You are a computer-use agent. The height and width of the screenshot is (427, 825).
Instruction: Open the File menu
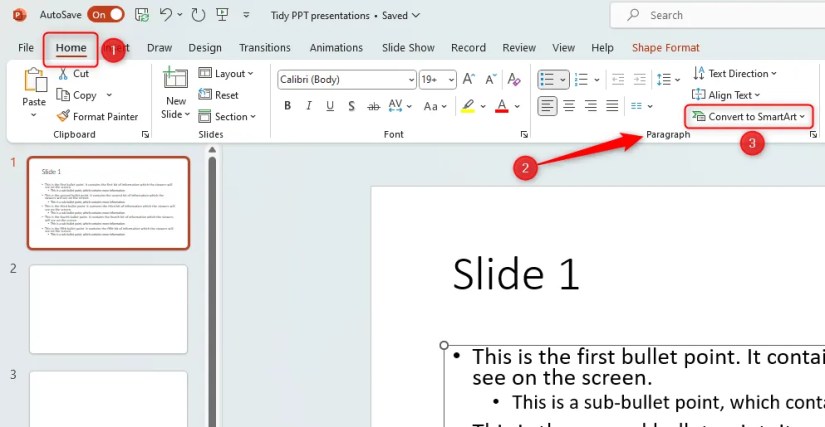coord(26,47)
